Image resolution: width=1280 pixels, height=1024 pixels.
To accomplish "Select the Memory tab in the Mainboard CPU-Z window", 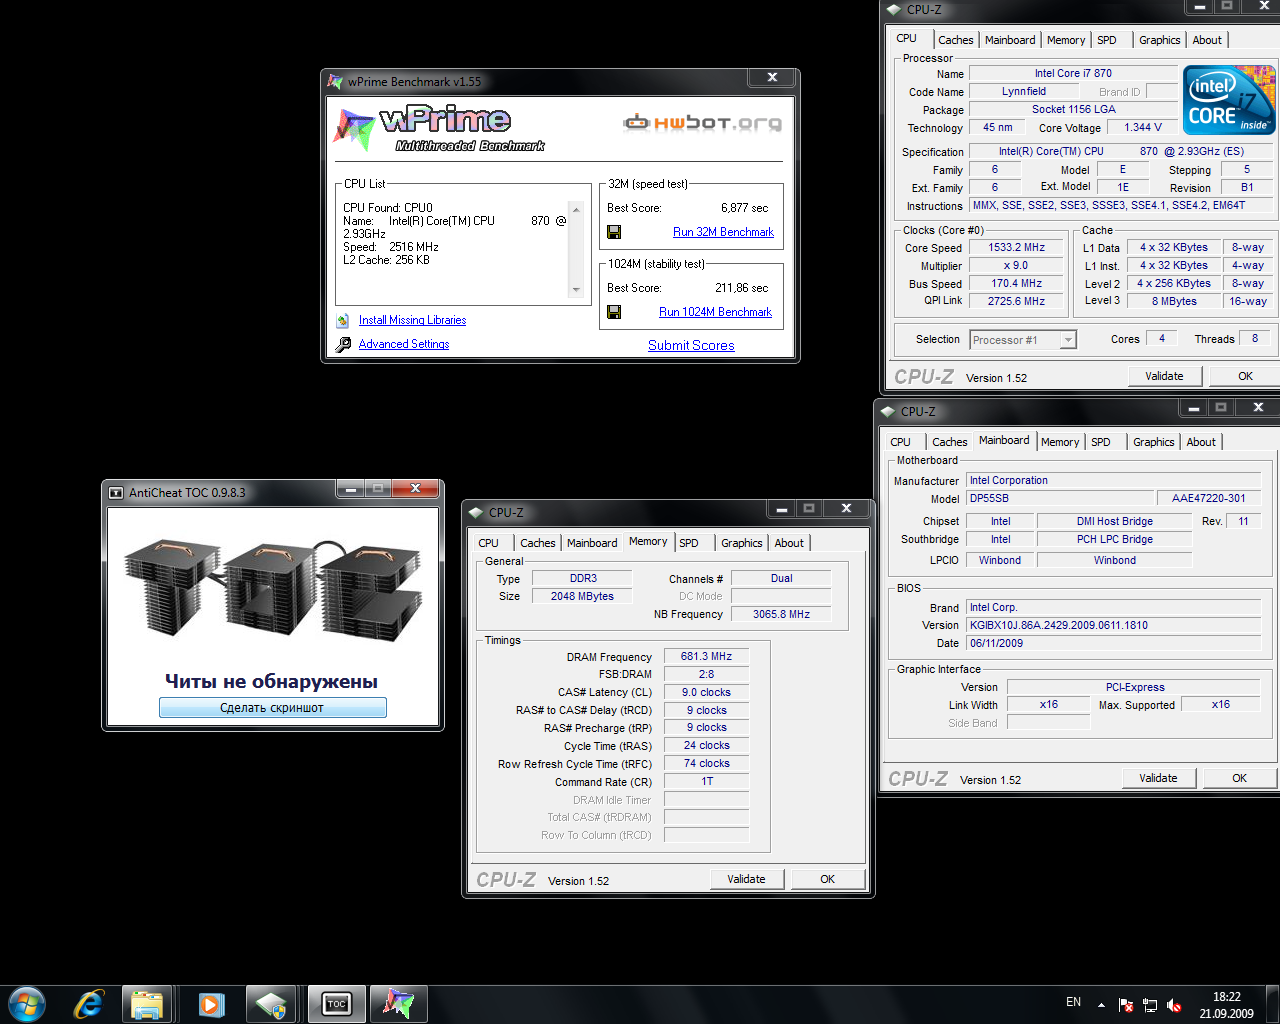I will pos(1060,442).
